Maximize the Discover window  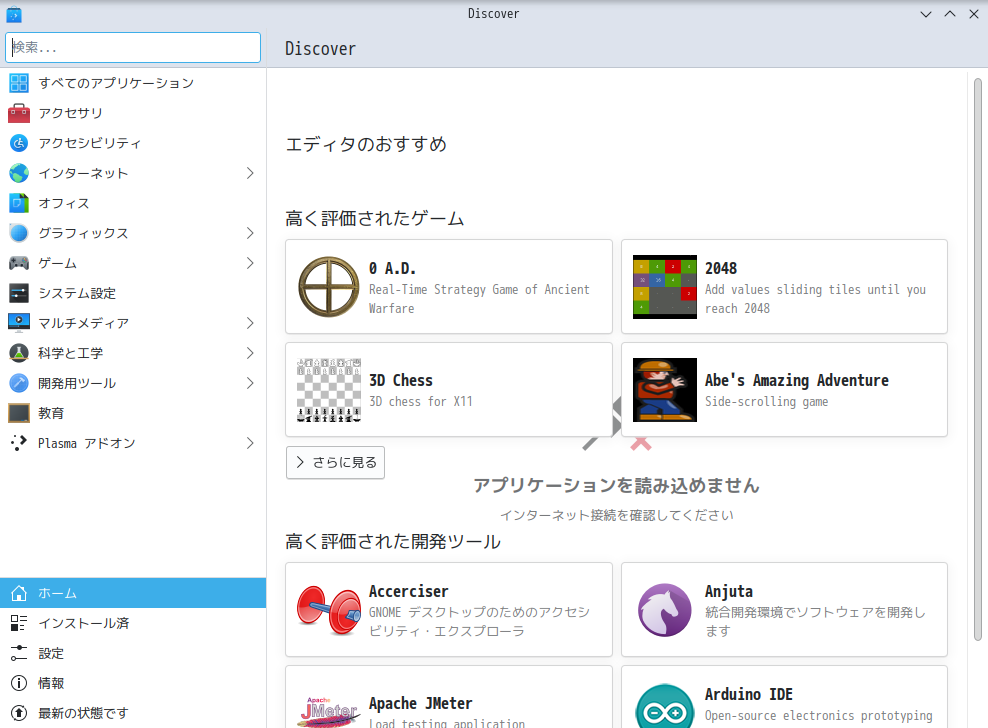click(950, 14)
